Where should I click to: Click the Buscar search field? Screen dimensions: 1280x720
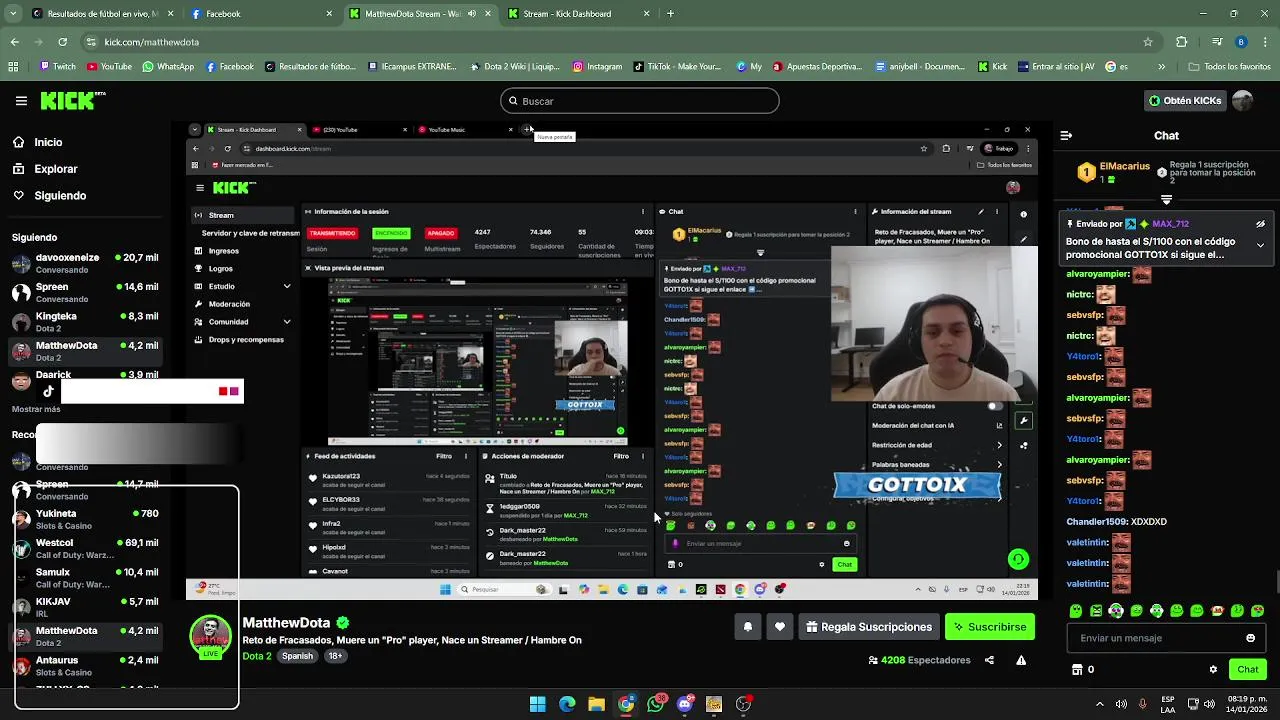click(640, 101)
